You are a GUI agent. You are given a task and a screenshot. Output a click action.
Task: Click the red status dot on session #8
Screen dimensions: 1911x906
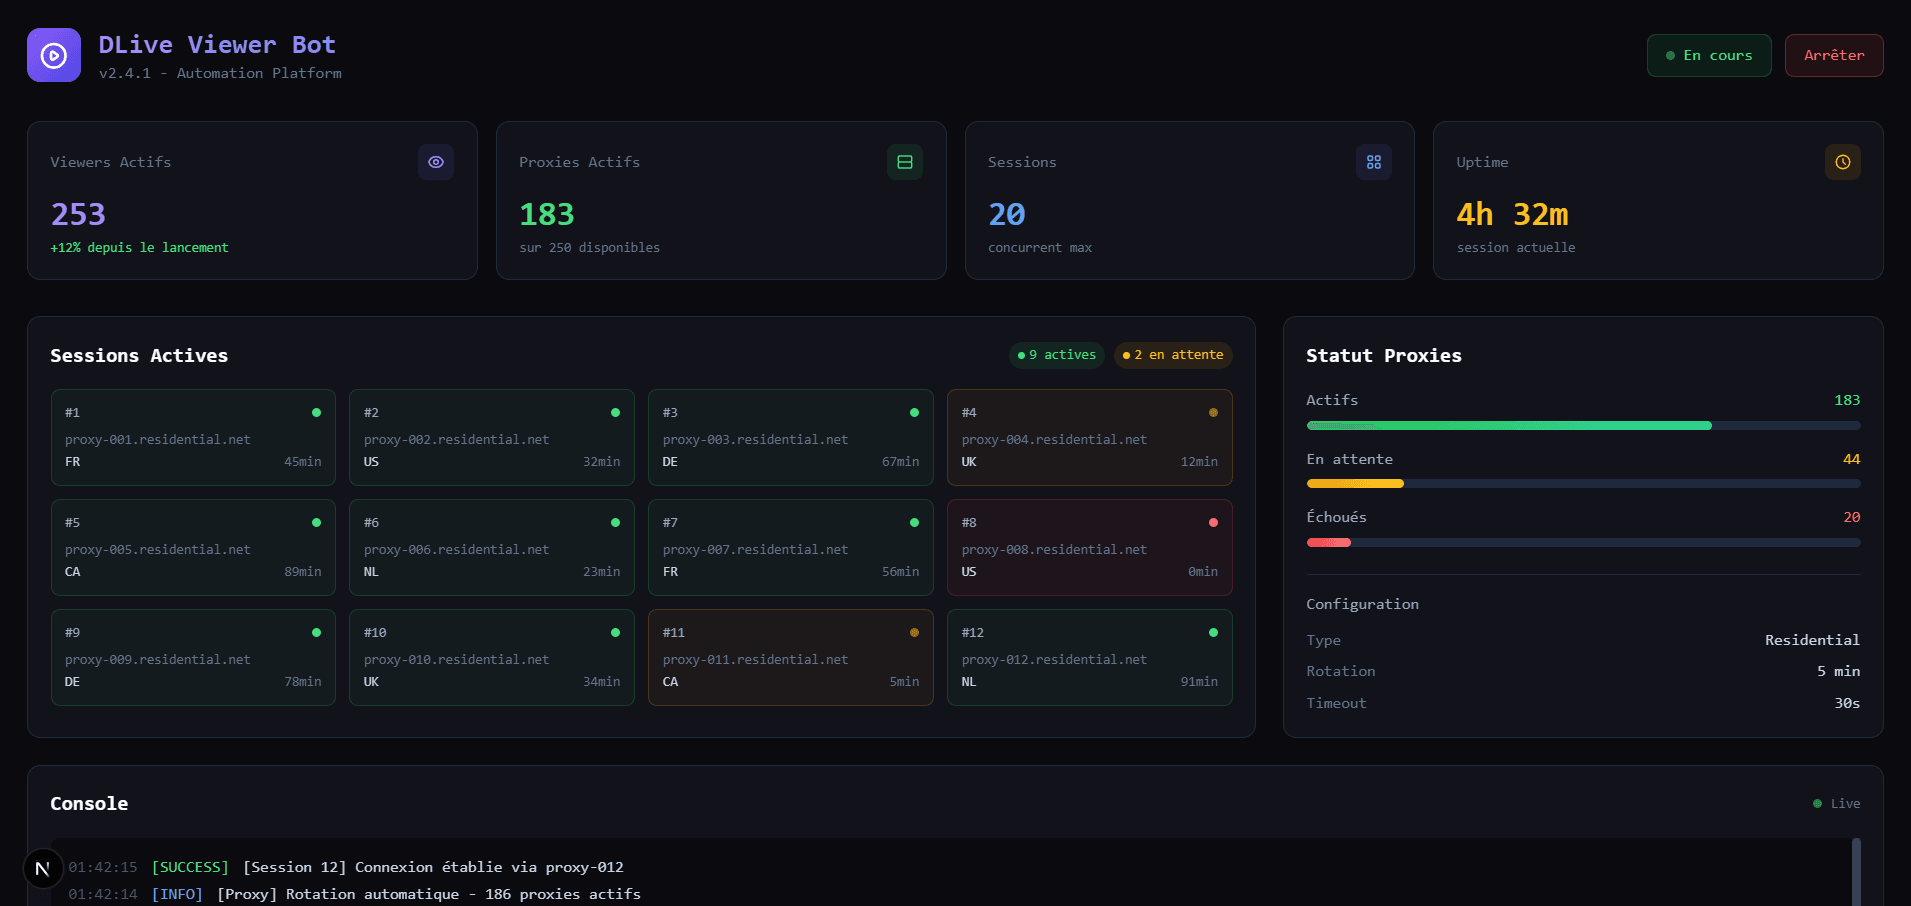[1213, 522]
